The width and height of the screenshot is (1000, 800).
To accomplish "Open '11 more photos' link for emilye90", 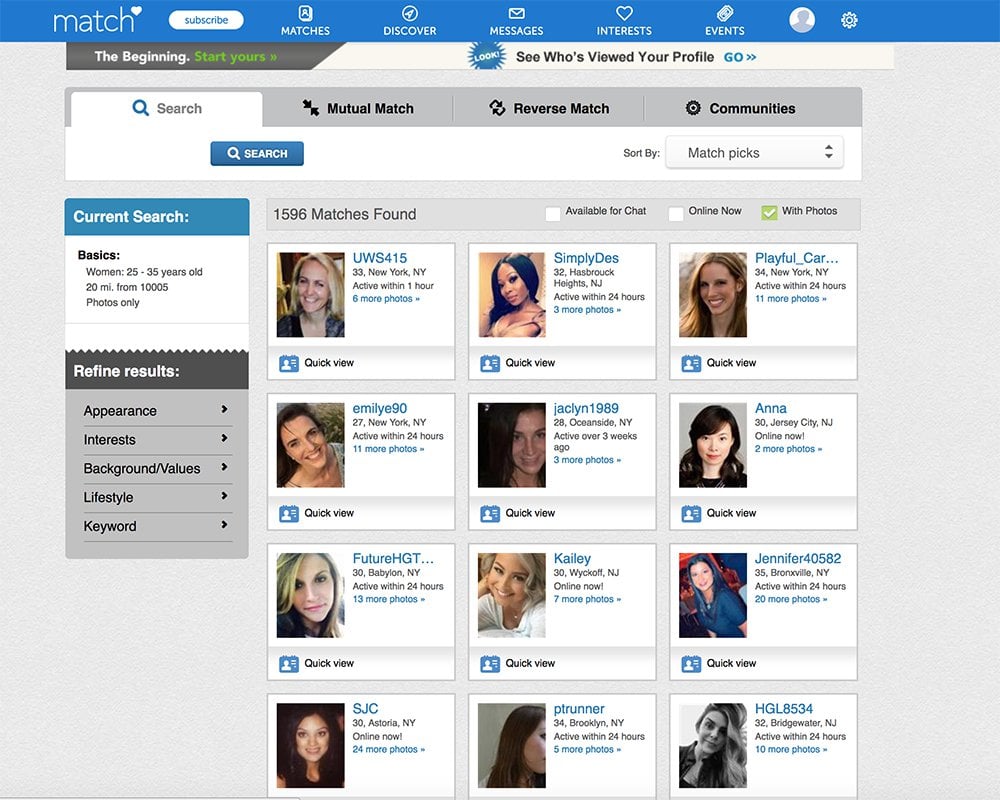I will coord(388,449).
